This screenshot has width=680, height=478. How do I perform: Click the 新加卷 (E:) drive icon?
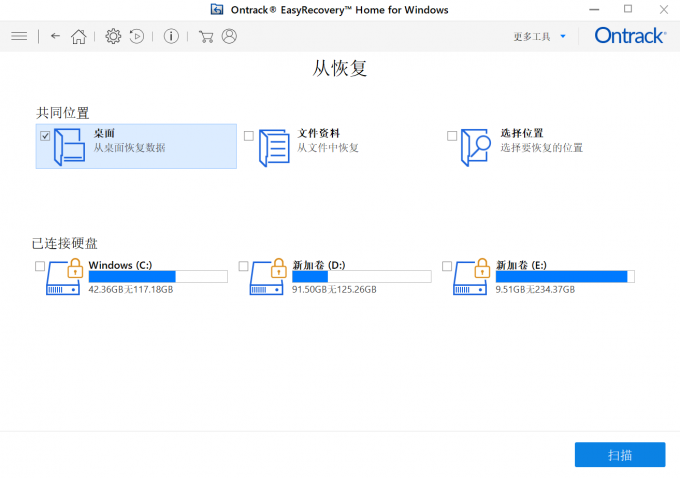click(x=471, y=277)
